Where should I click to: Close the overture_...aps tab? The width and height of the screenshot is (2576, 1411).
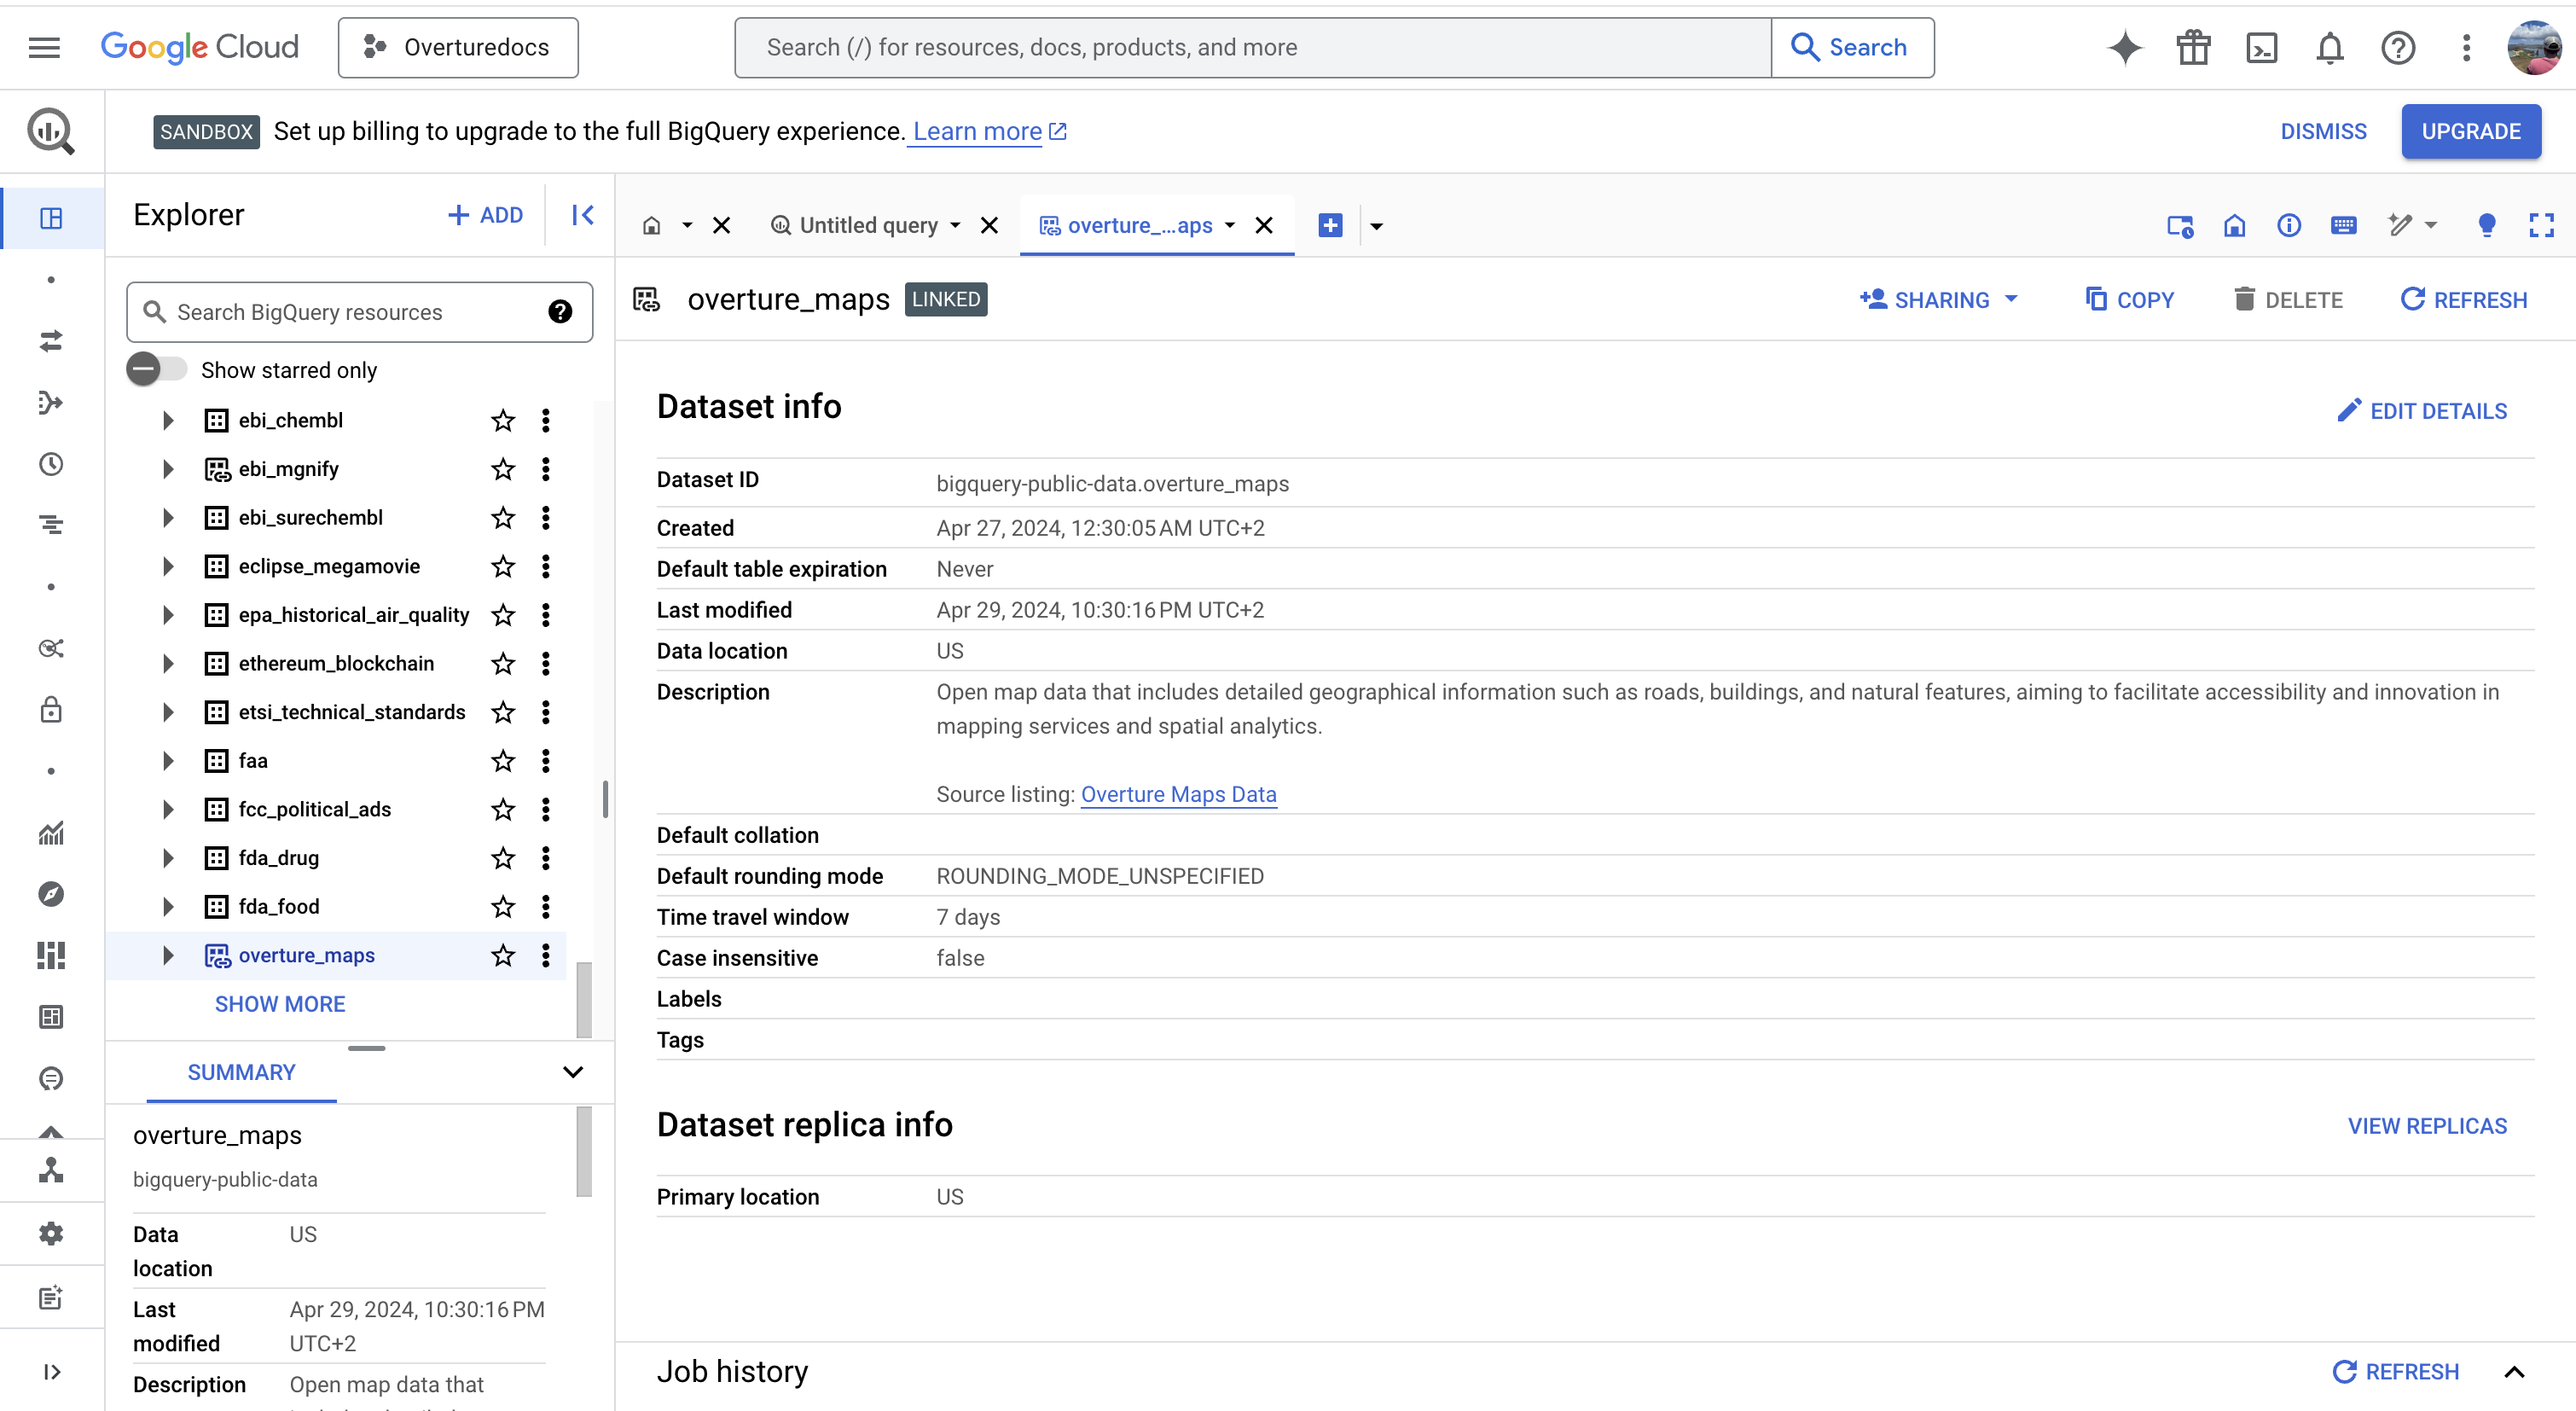click(1264, 225)
